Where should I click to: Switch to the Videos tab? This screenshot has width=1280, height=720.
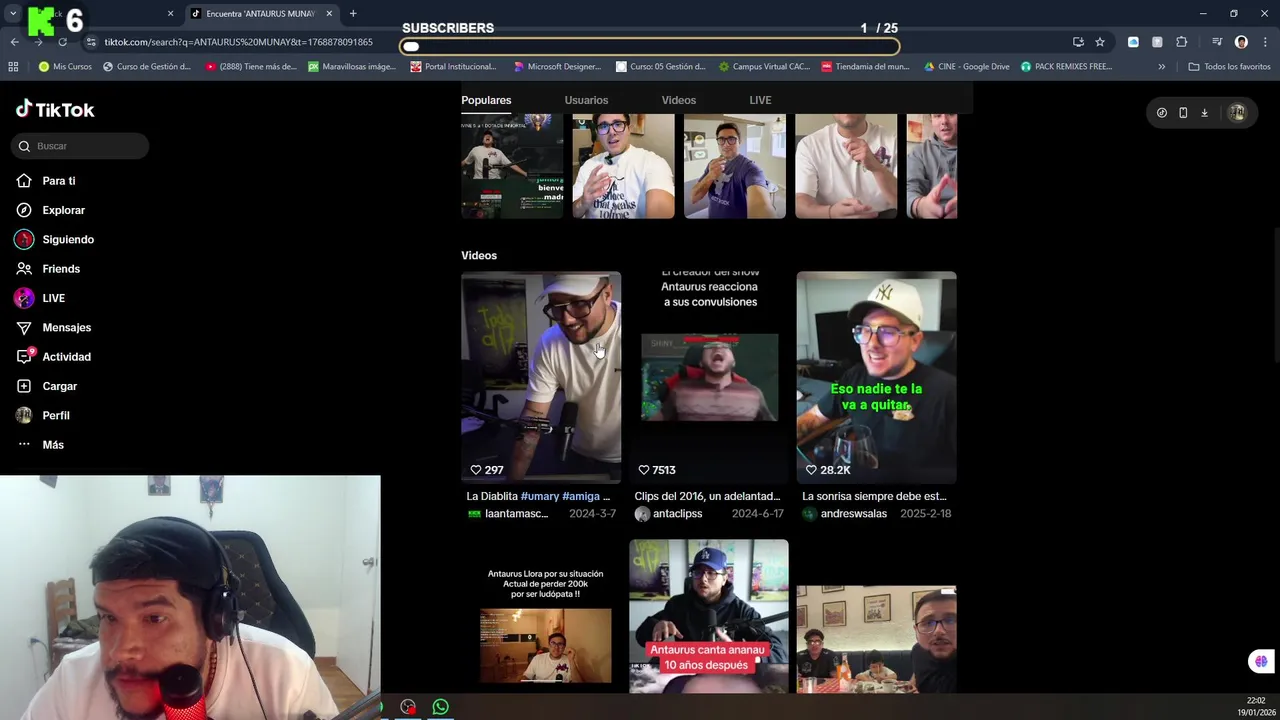[x=678, y=100]
